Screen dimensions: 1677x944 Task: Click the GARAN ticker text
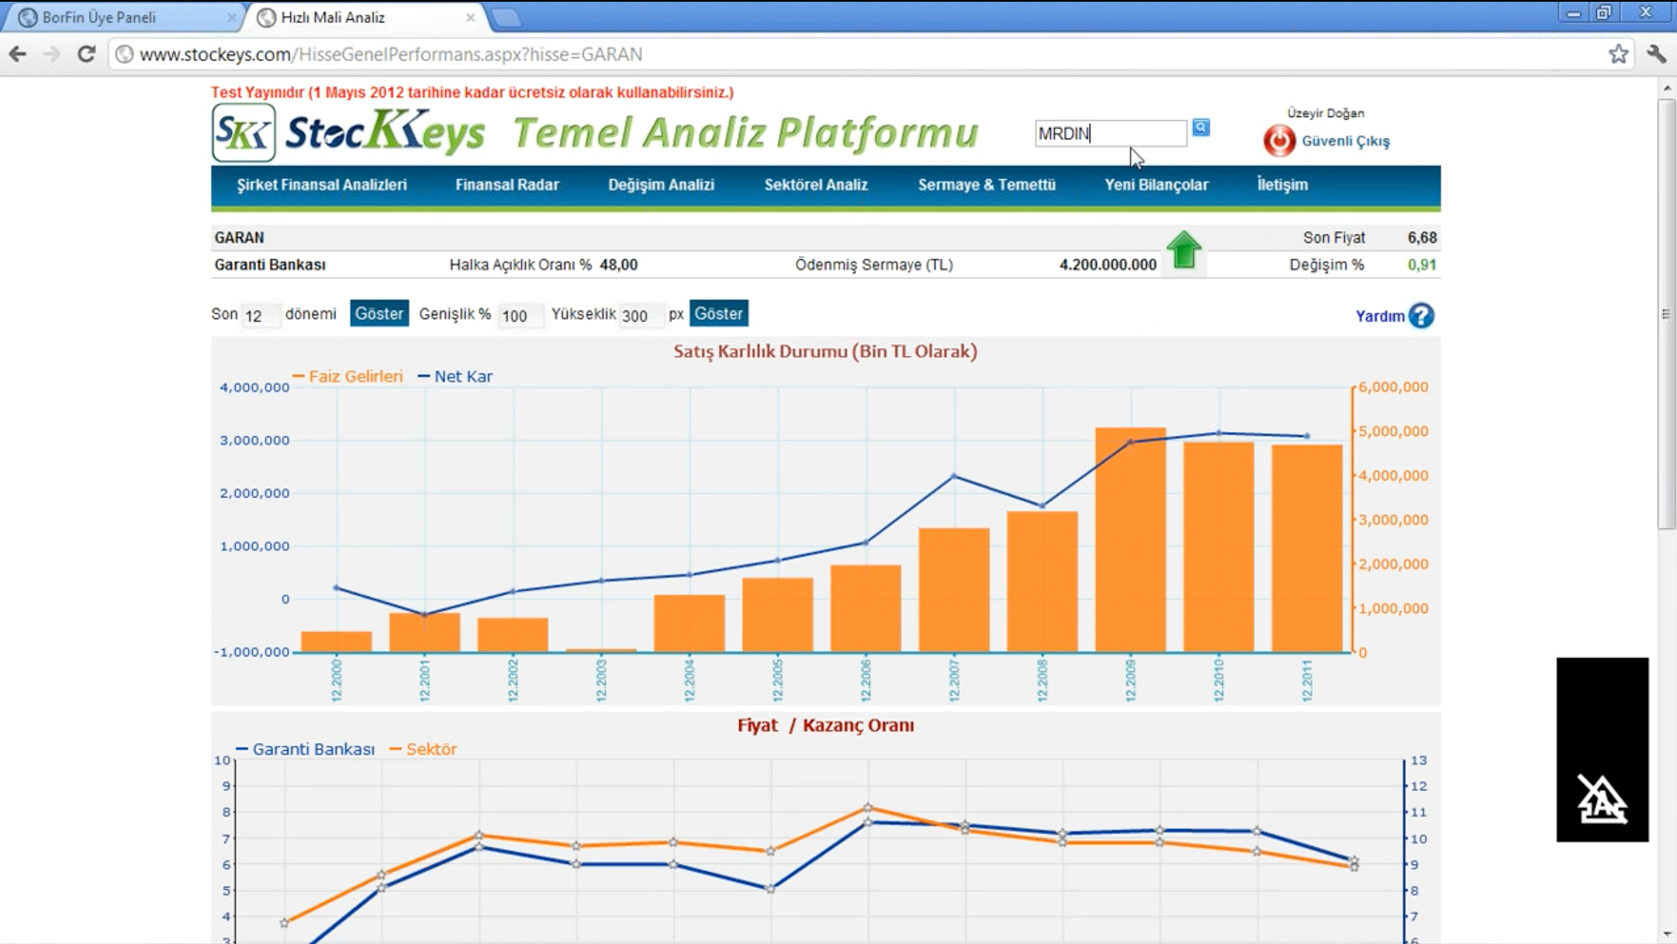[239, 238]
